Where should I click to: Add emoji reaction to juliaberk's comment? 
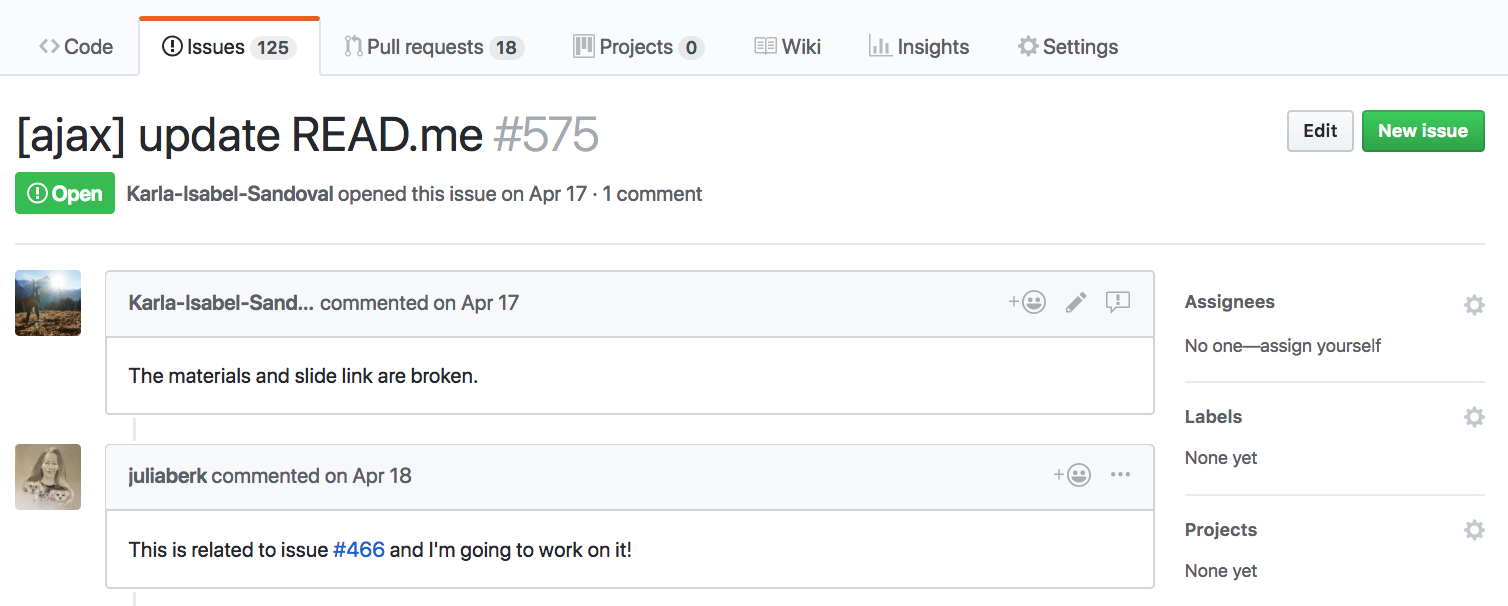point(1072,475)
